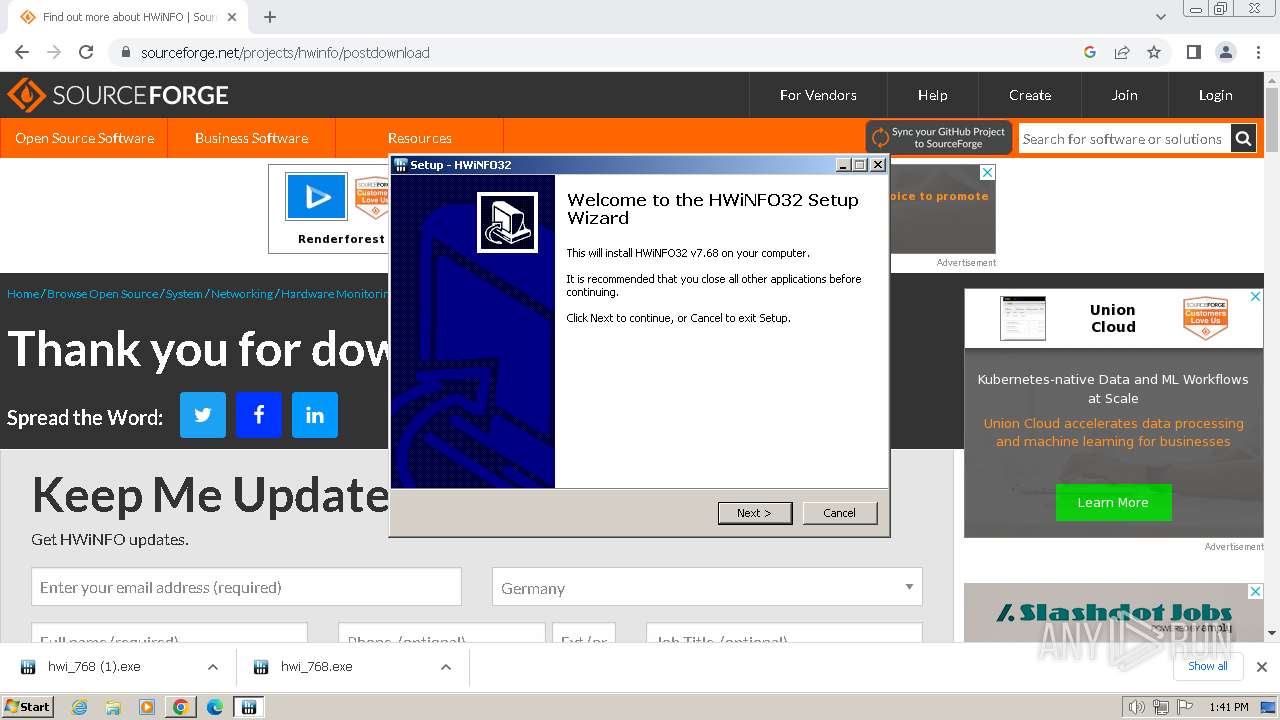Go back in Chrome

point(22,52)
